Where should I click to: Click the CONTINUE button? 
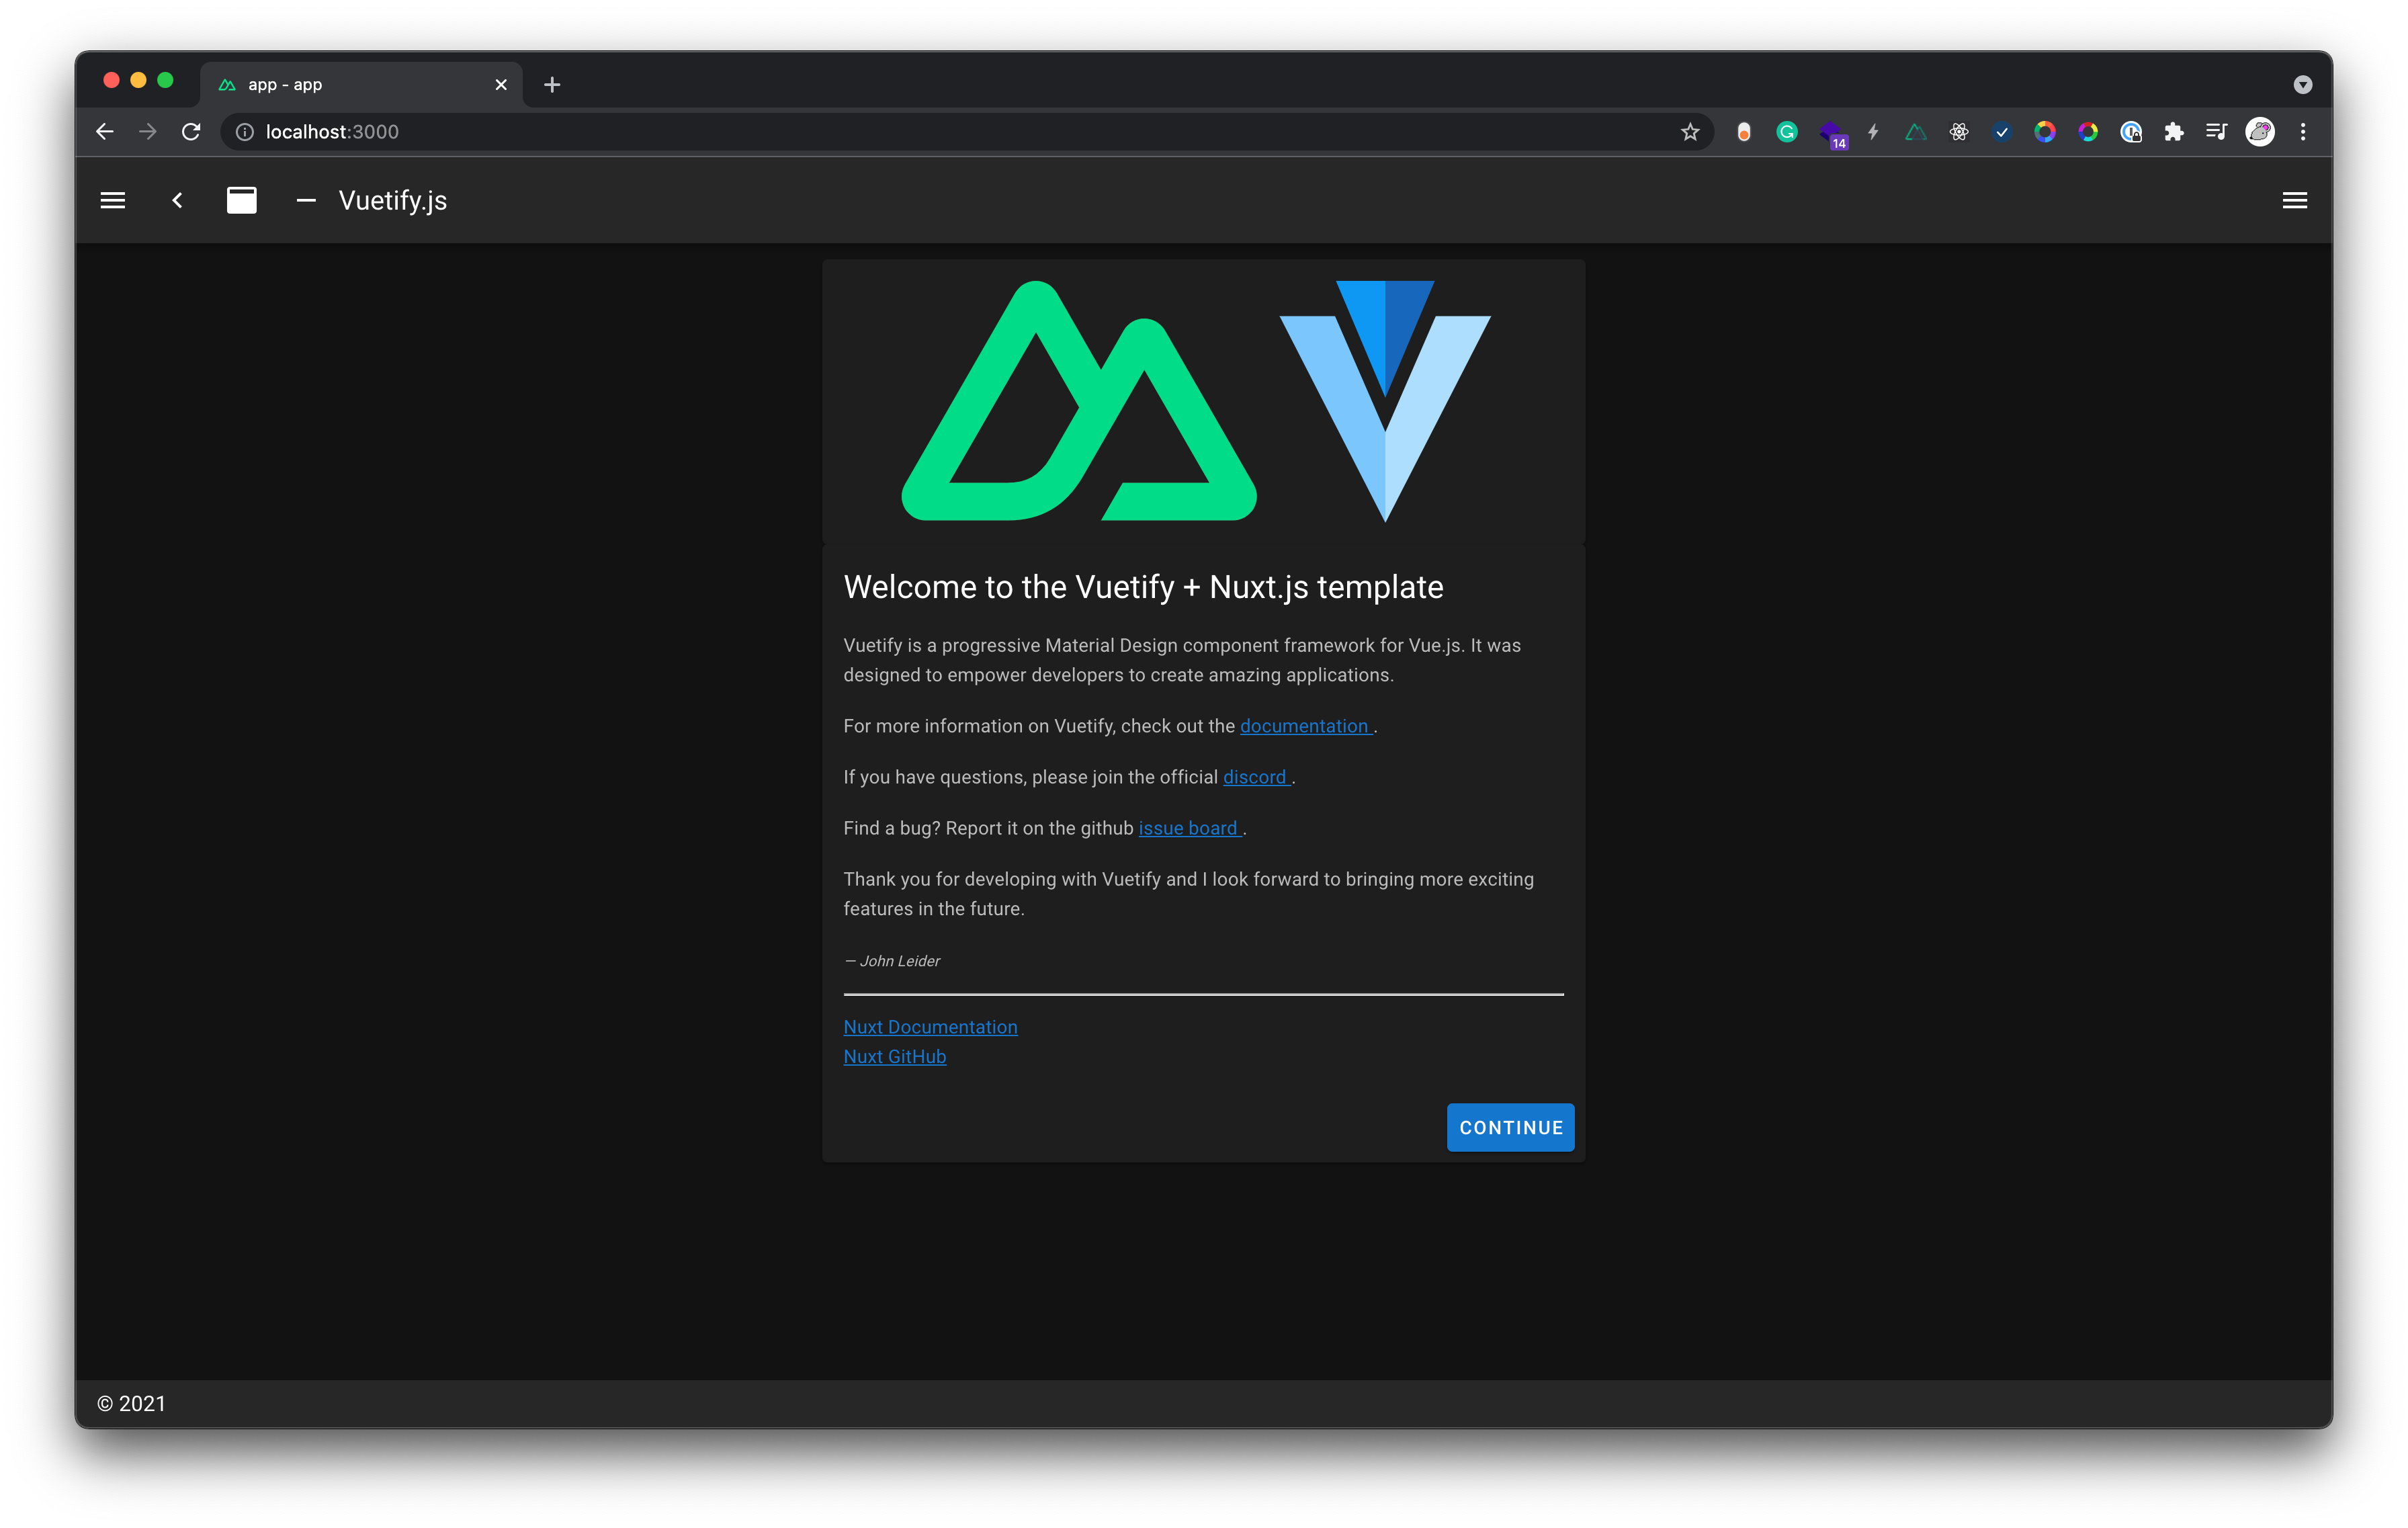click(x=1510, y=1127)
